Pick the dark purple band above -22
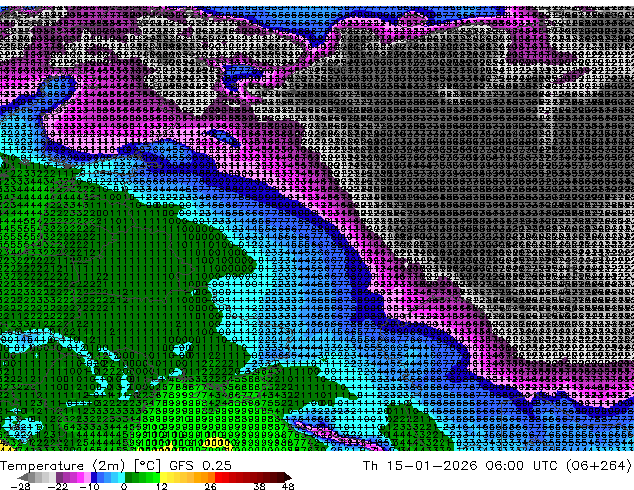This screenshot has width=634, height=490. pyautogui.click(x=59, y=477)
